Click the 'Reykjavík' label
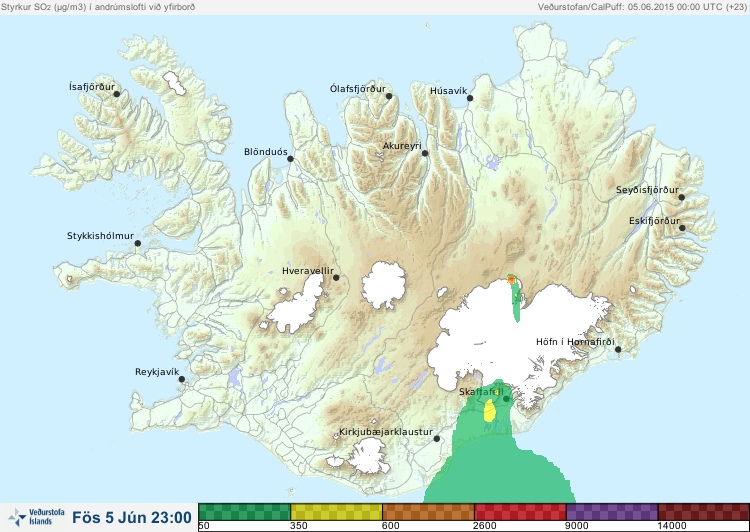The image size is (750, 532). 157,372
